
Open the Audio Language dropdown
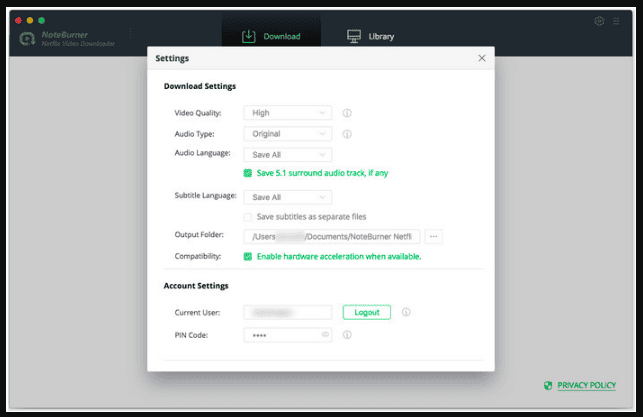point(287,155)
